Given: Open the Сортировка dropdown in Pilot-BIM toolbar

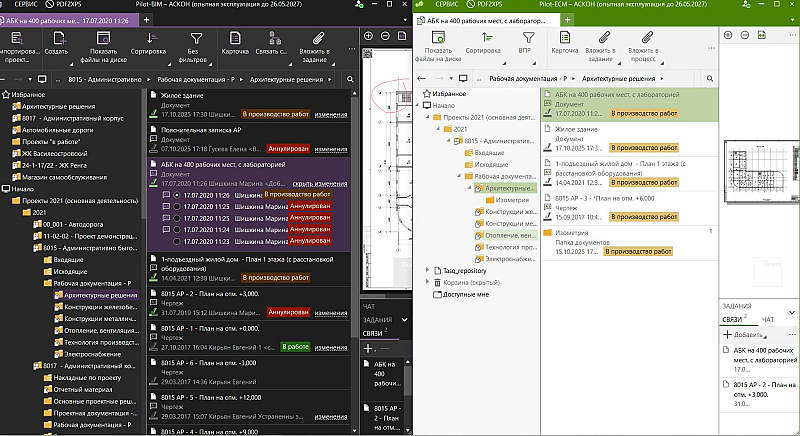Looking at the screenshot, I should click(148, 44).
